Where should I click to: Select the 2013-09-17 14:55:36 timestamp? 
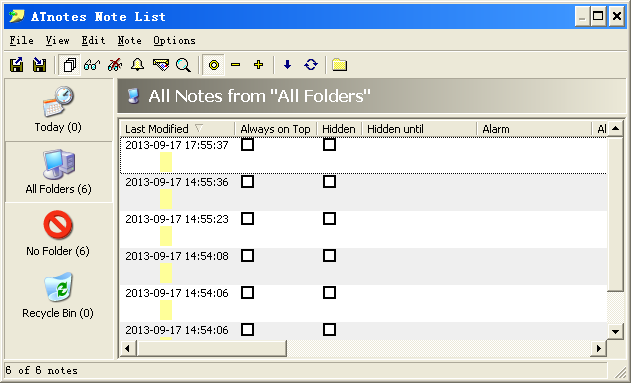177,182
